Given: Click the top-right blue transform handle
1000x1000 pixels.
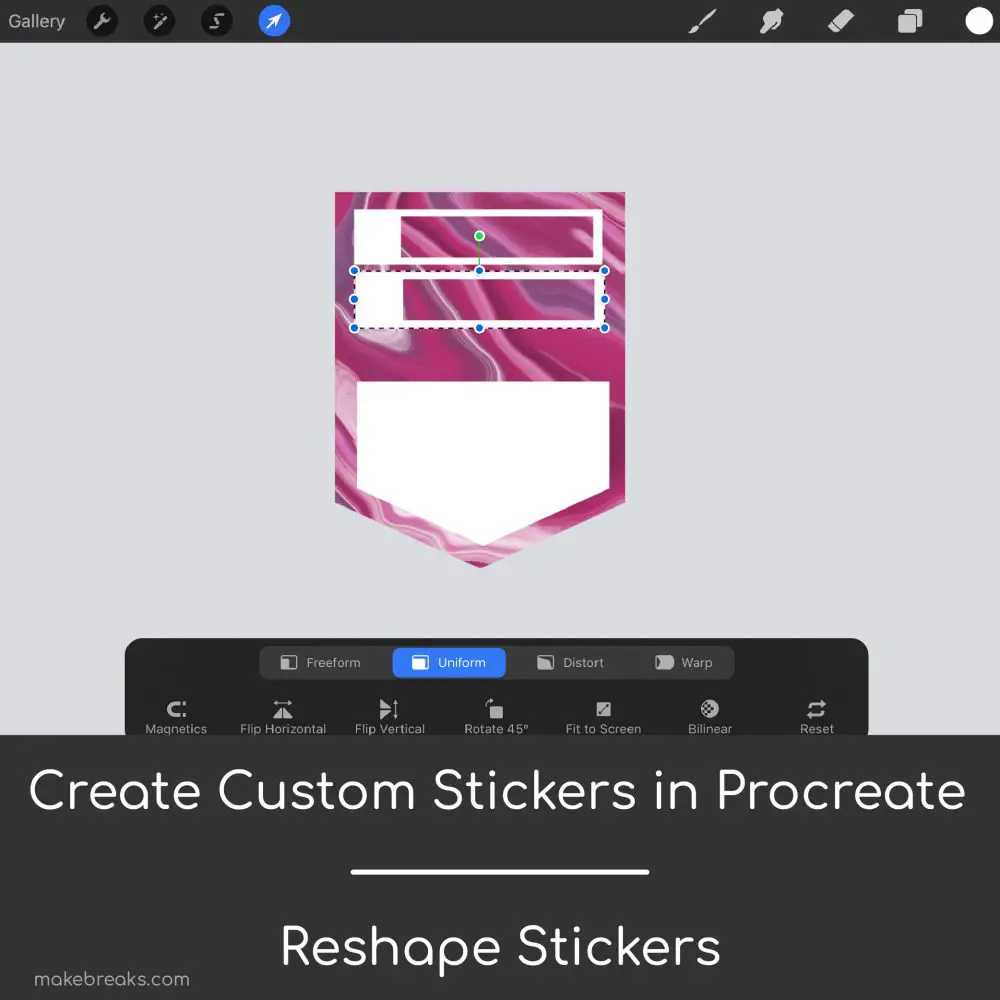Looking at the screenshot, I should (x=605, y=270).
